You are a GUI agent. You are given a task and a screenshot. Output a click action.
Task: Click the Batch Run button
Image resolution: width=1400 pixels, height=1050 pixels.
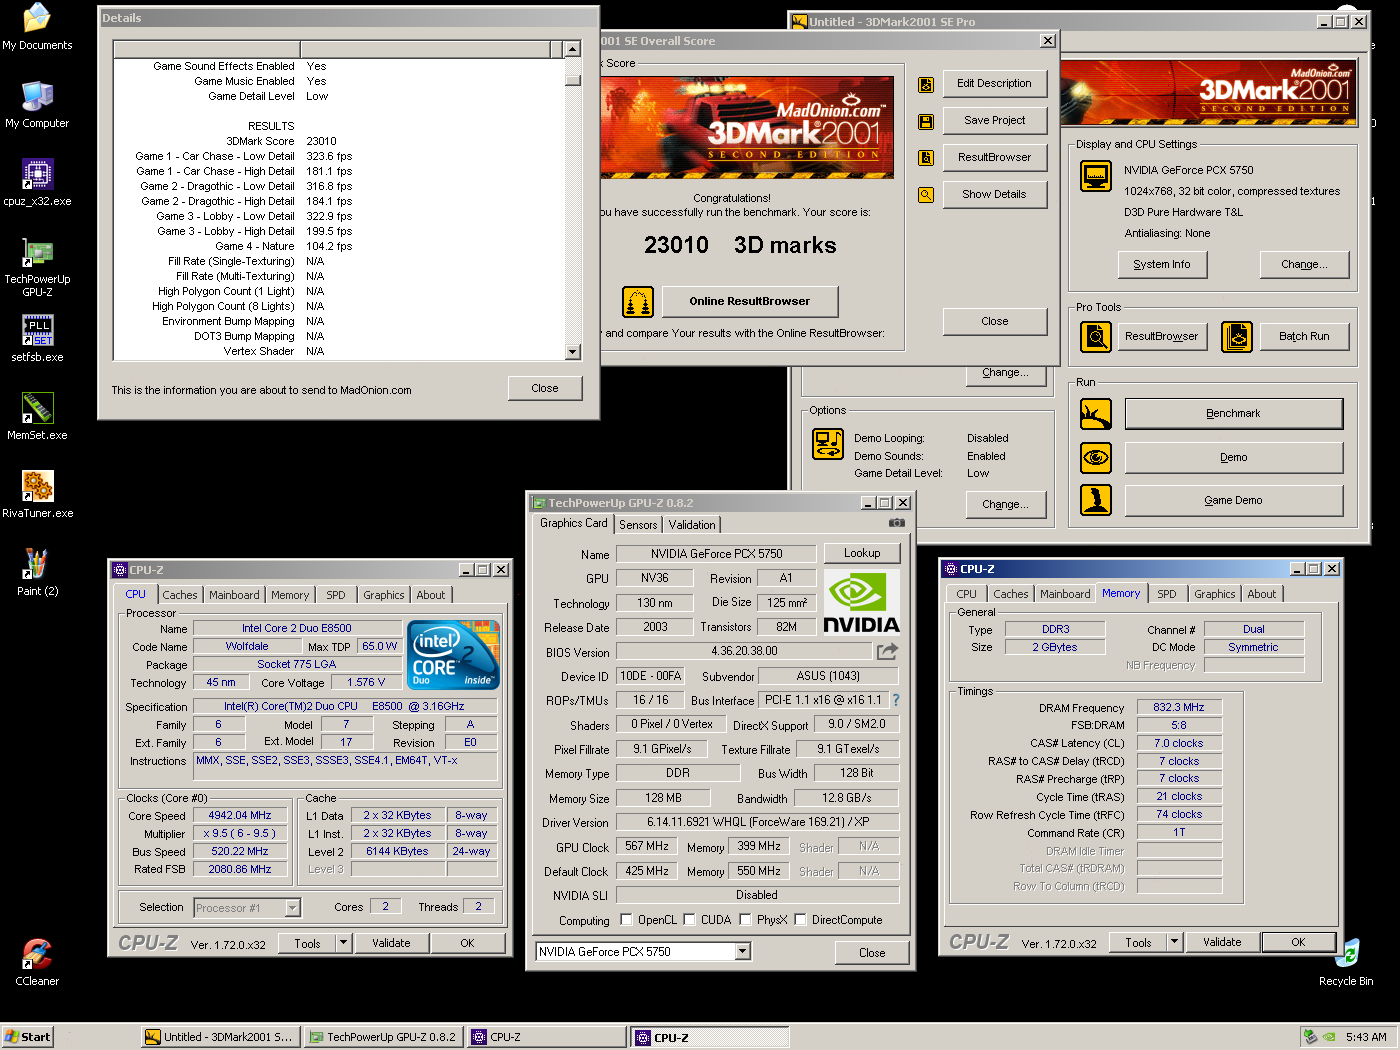tap(1304, 337)
